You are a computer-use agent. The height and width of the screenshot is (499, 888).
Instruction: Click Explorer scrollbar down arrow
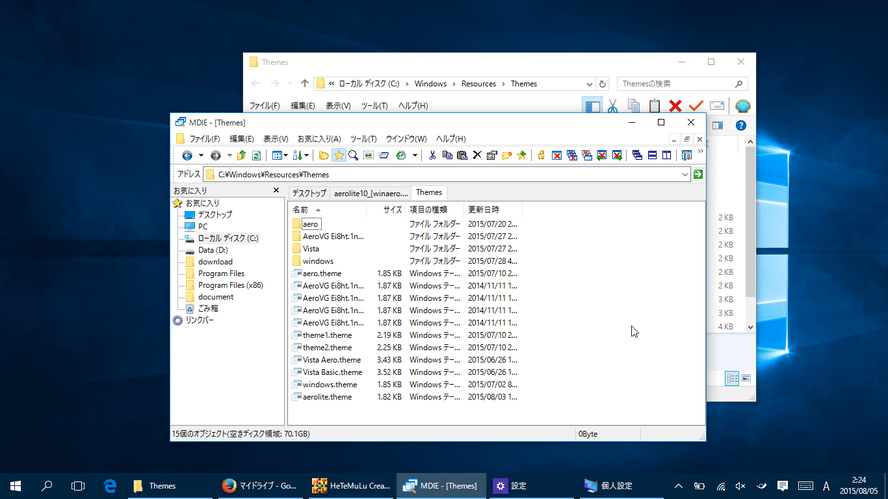(x=750, y=327)
